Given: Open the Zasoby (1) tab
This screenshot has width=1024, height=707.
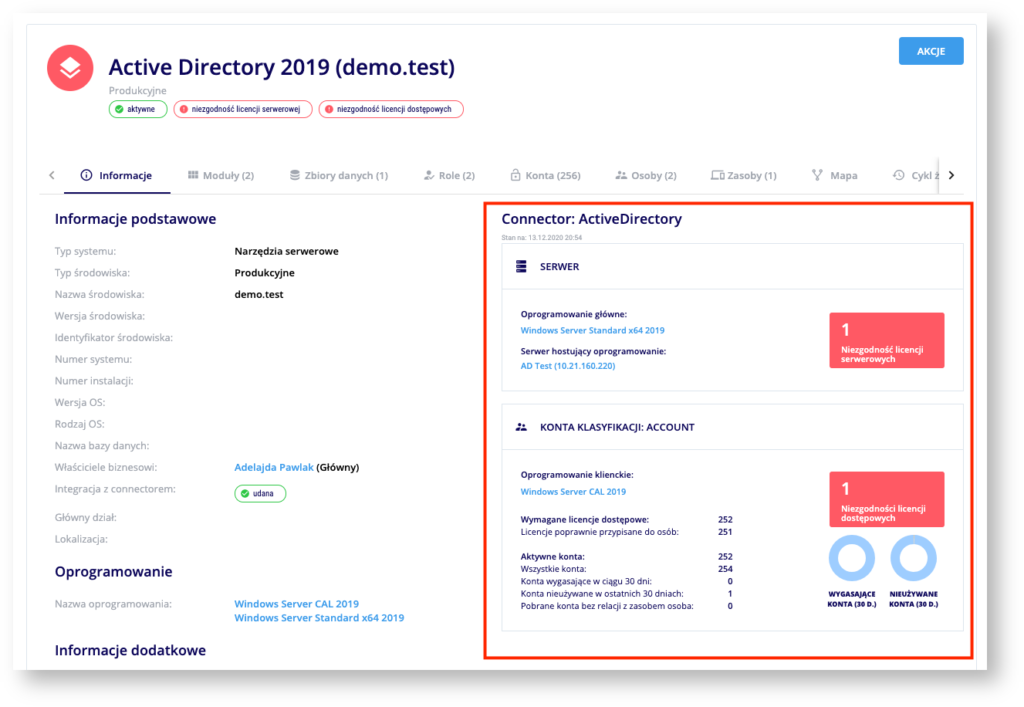Looking at the screenshot, I should [744, 175].
